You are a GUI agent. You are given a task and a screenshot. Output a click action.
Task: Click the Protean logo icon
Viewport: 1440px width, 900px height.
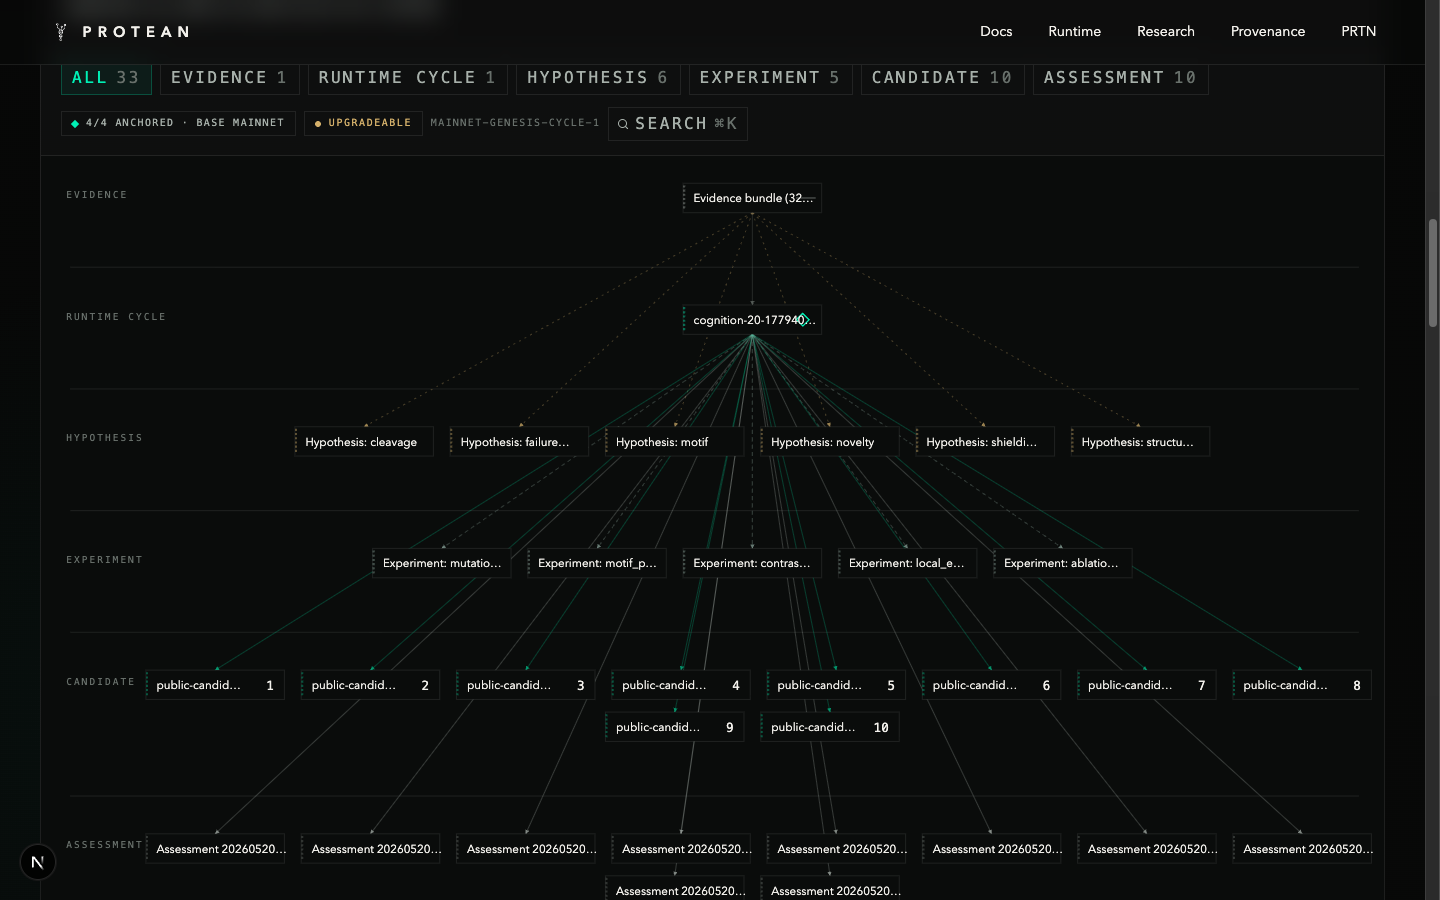(61, 32)
